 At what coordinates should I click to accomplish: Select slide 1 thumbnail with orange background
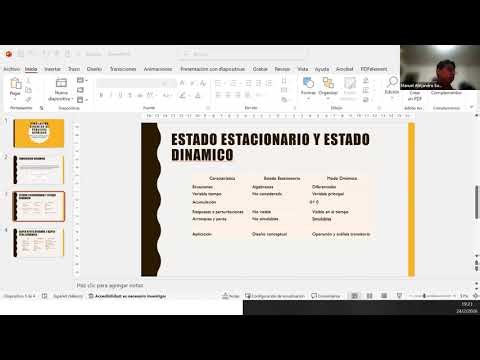tap(39, 133)
